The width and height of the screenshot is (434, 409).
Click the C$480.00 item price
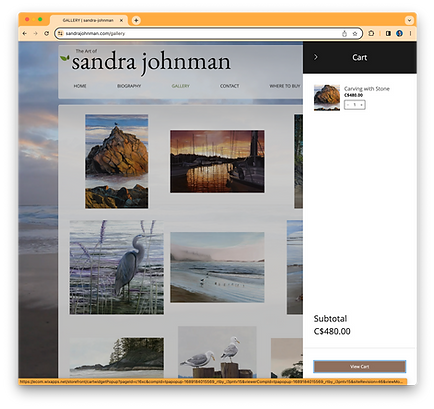pos(353,95)
